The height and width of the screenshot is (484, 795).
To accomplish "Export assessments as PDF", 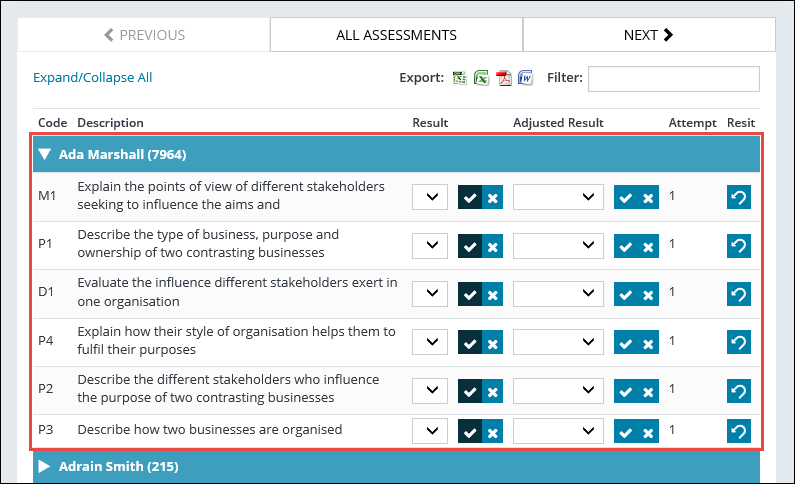I will click(504, 78).
